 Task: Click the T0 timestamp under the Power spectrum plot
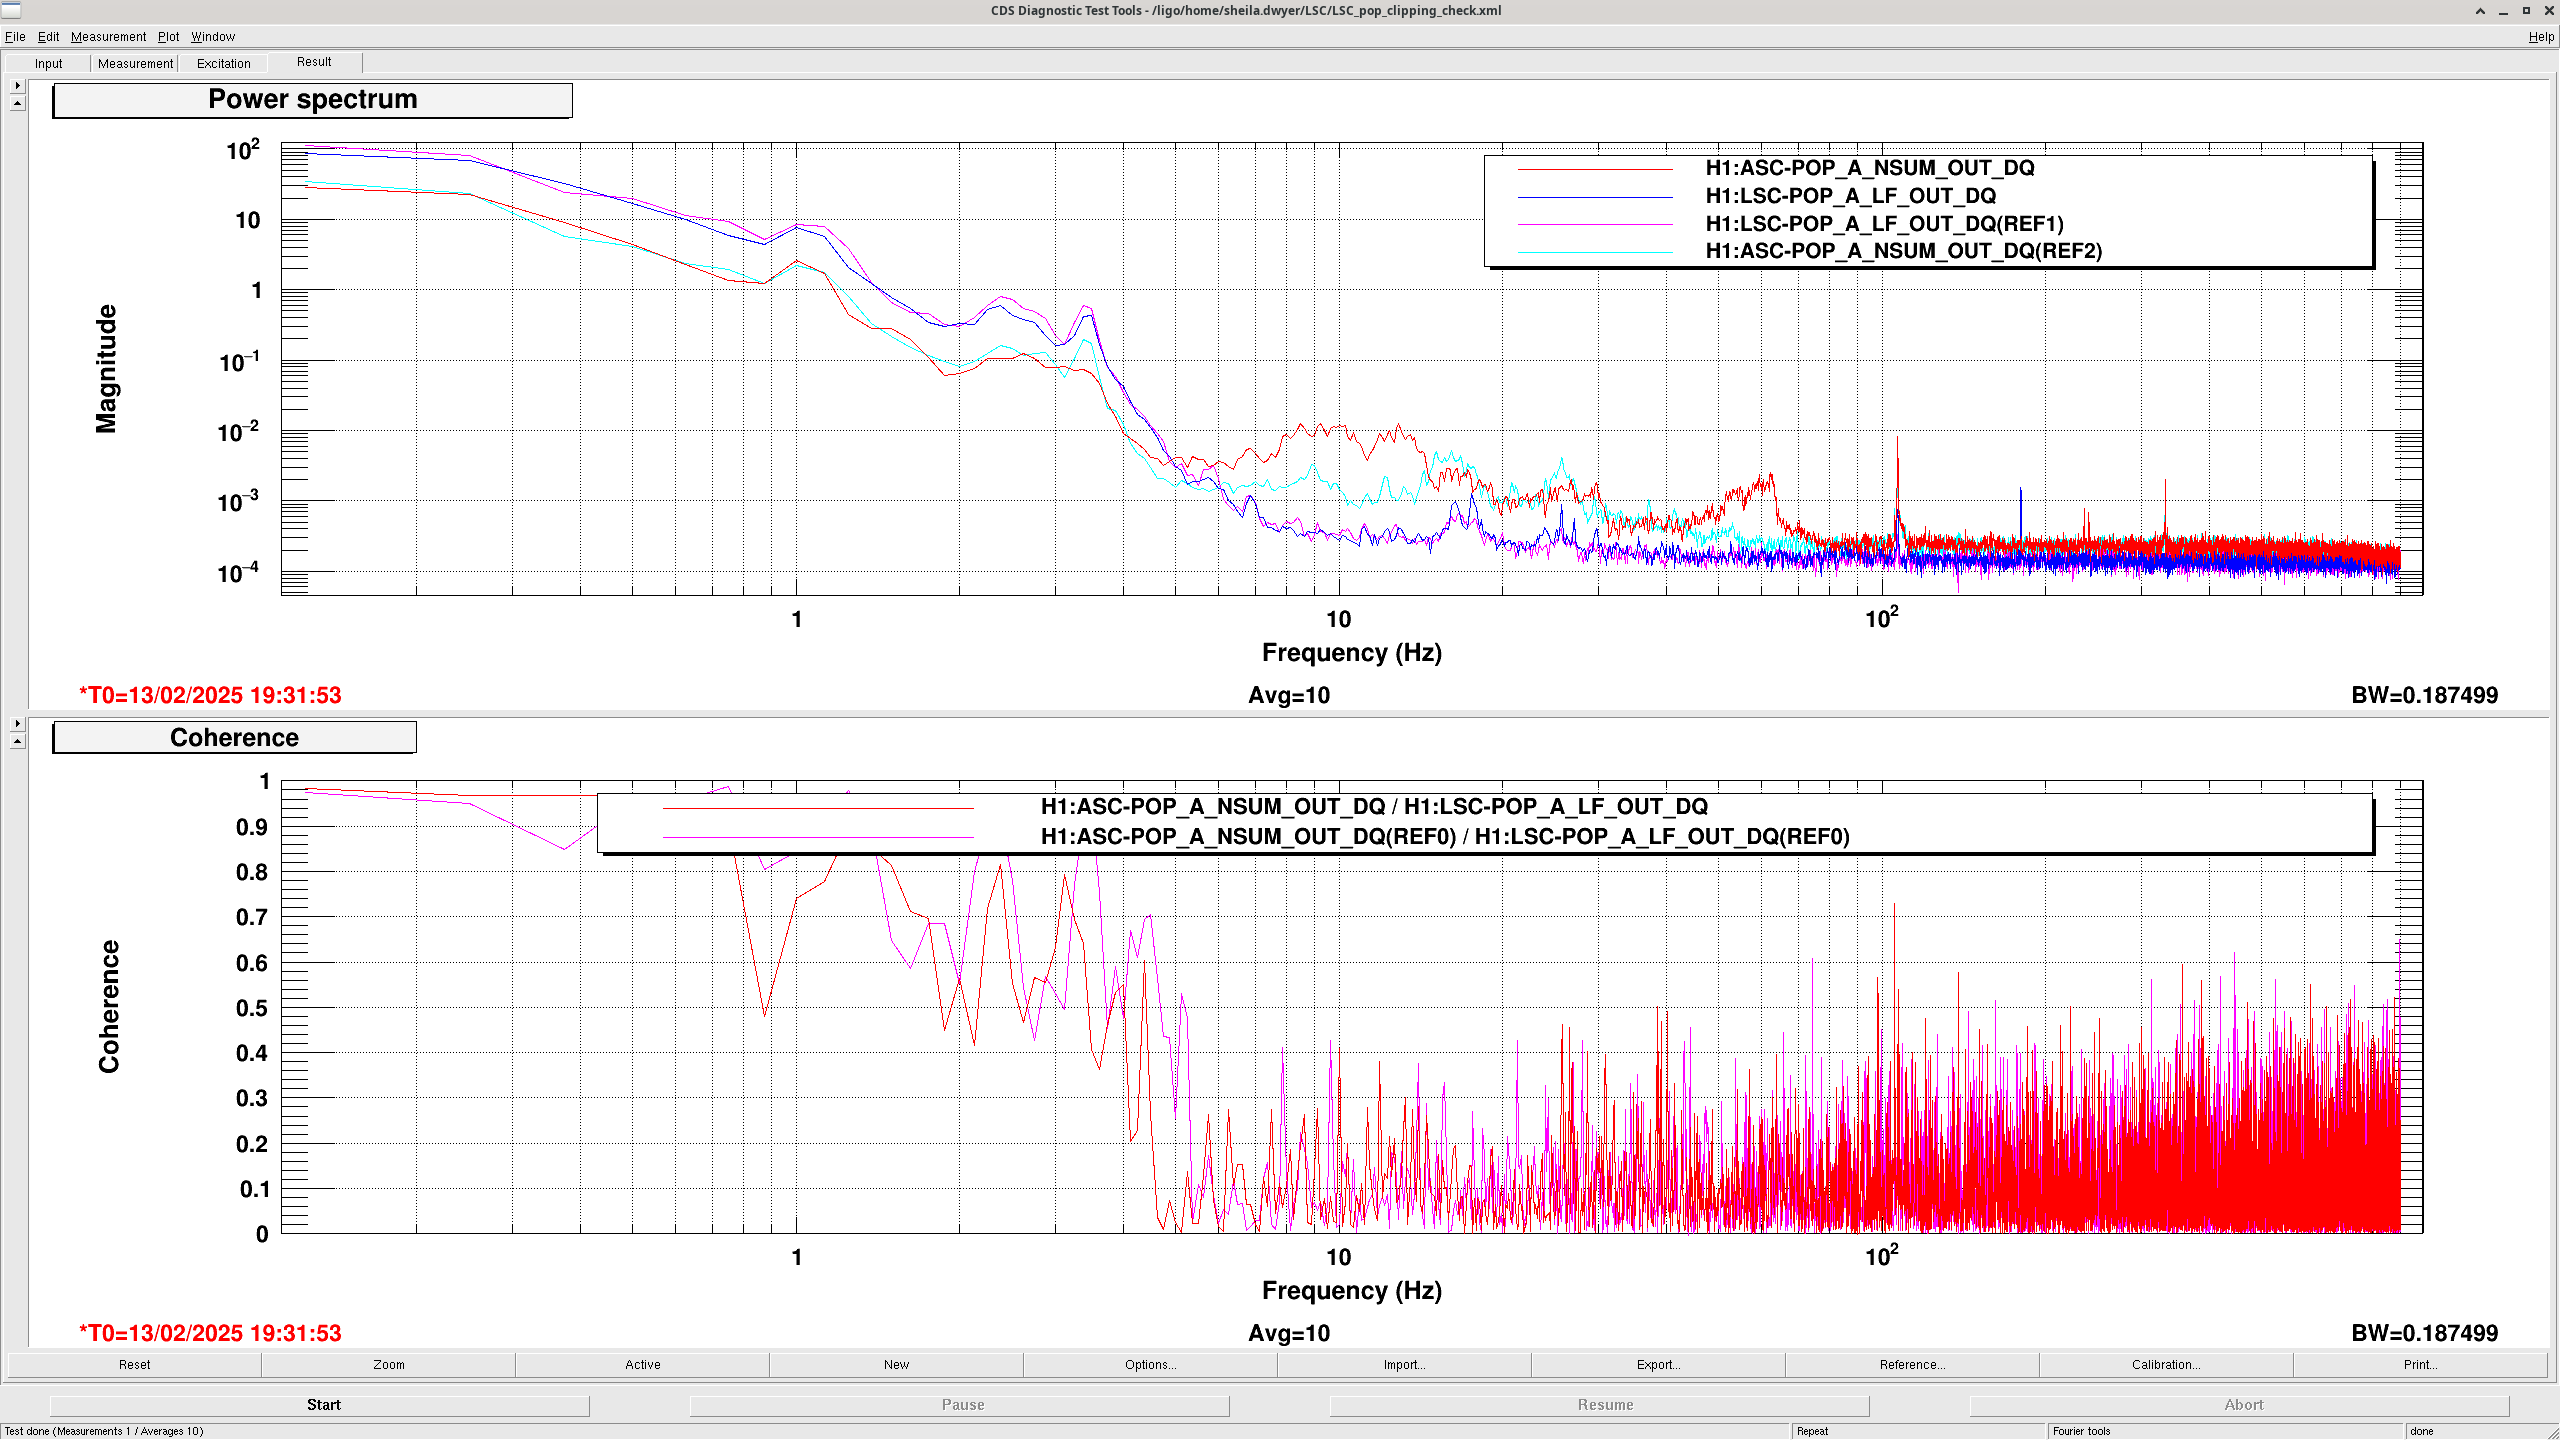pos(210,696)
